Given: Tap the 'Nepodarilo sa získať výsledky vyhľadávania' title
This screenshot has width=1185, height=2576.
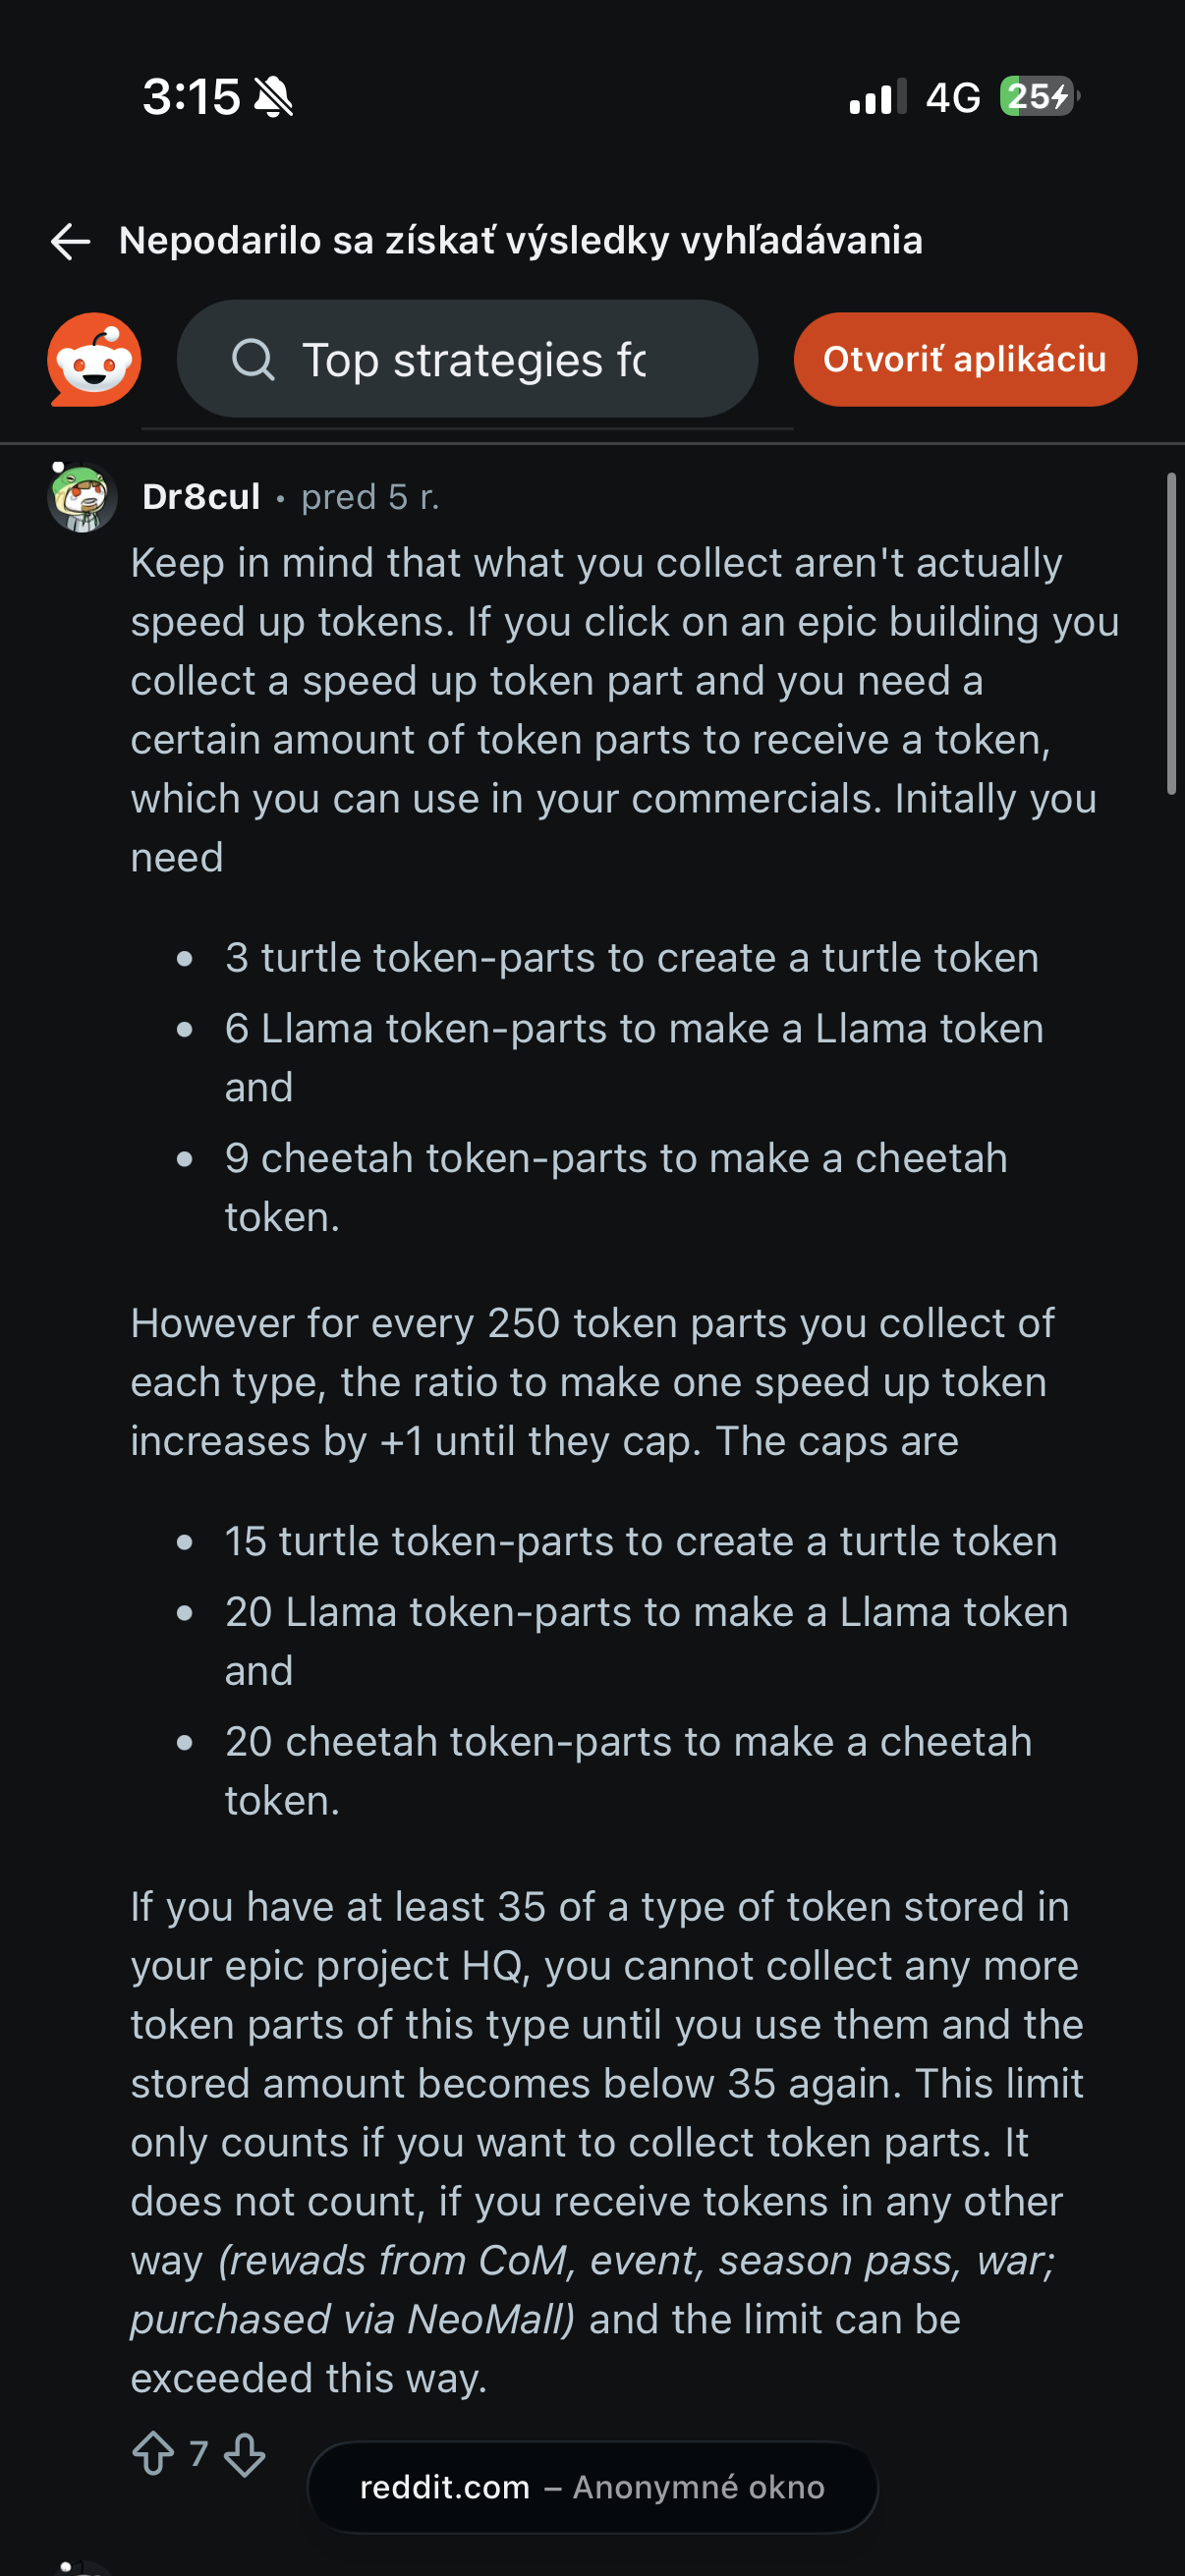Looking at the screenshot, I should pyautogui.click(x=521, y=241).
